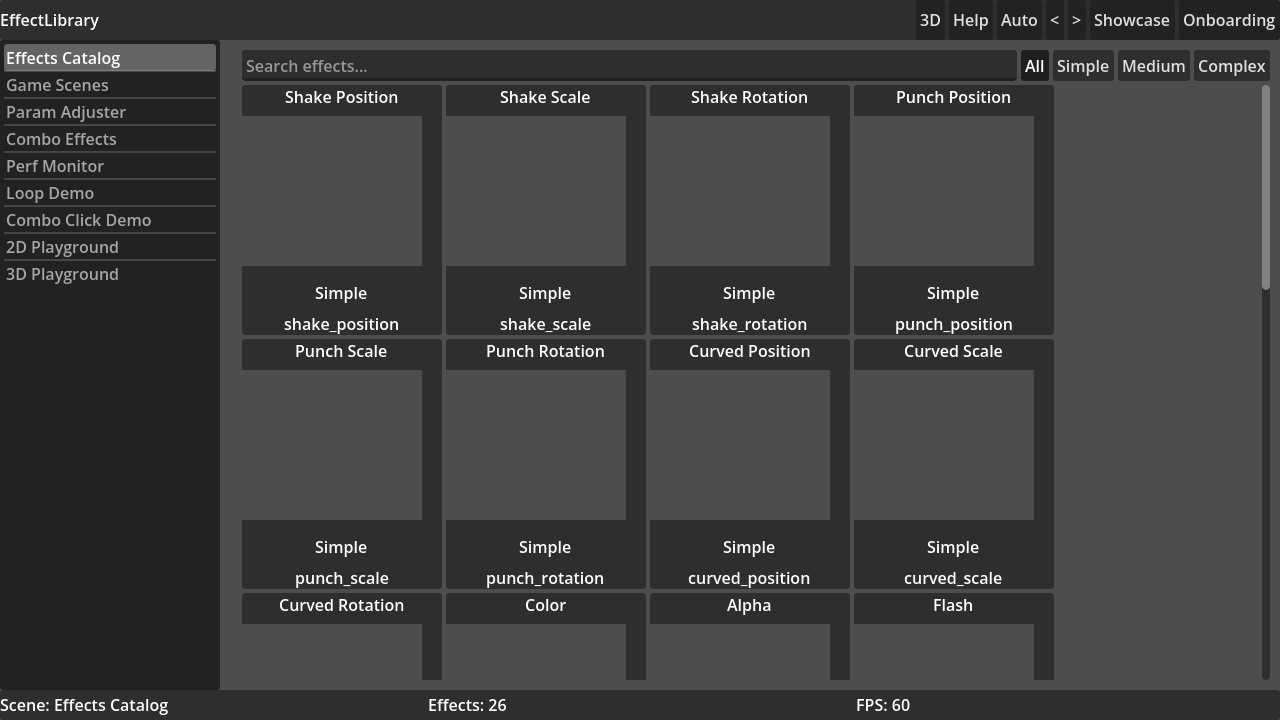Open Param Adjuster in the sidebar
1280x720 pixels.
110,112
